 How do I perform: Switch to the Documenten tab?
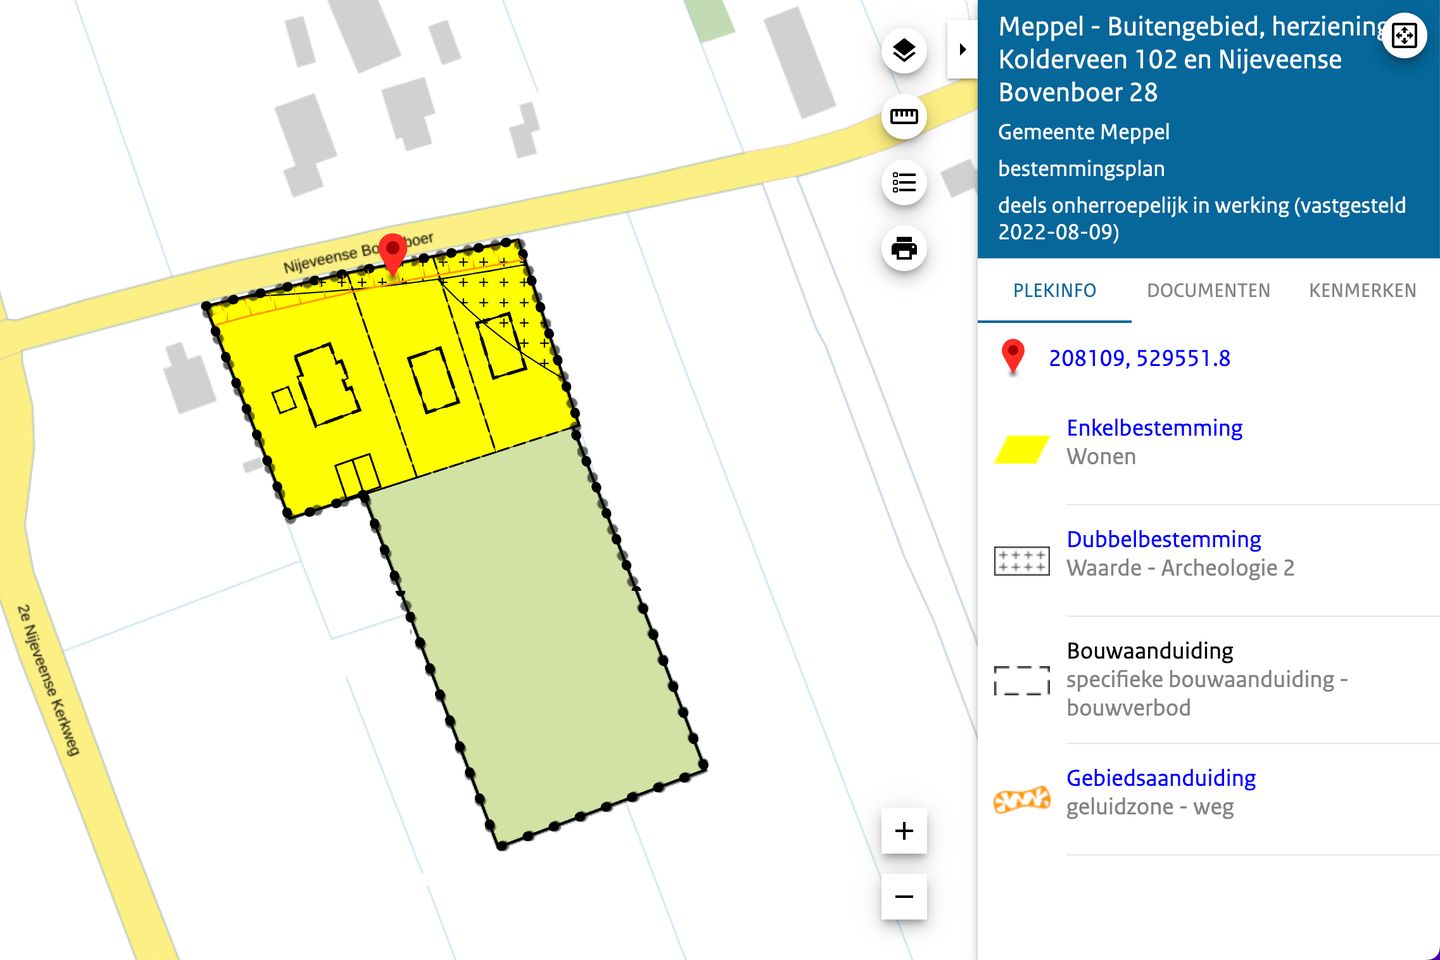[x=1208, y=291]
